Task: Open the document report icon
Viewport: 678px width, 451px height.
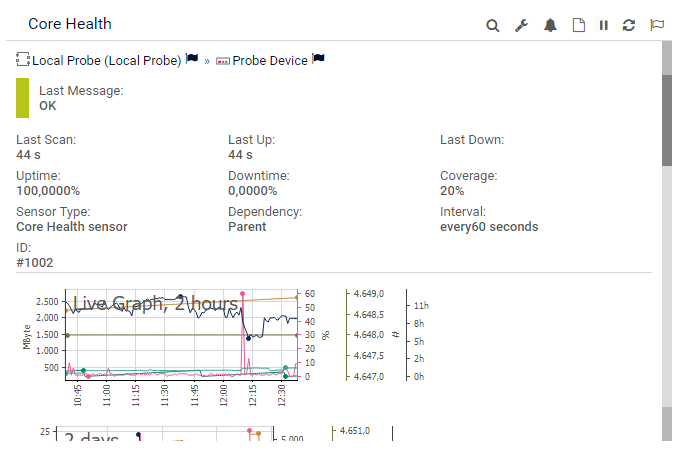Action: 579,26
